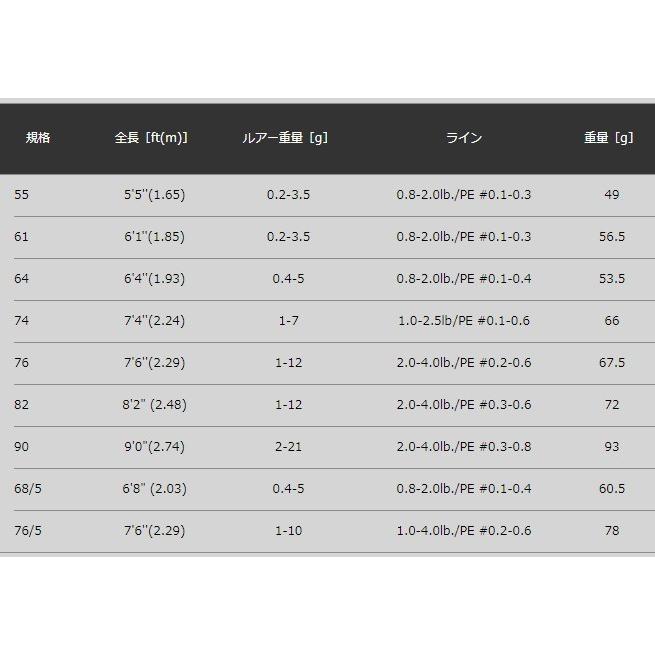Click the 56.5 weight value
This screenshot has height=655, width=655.
click(x=611, y=237)
